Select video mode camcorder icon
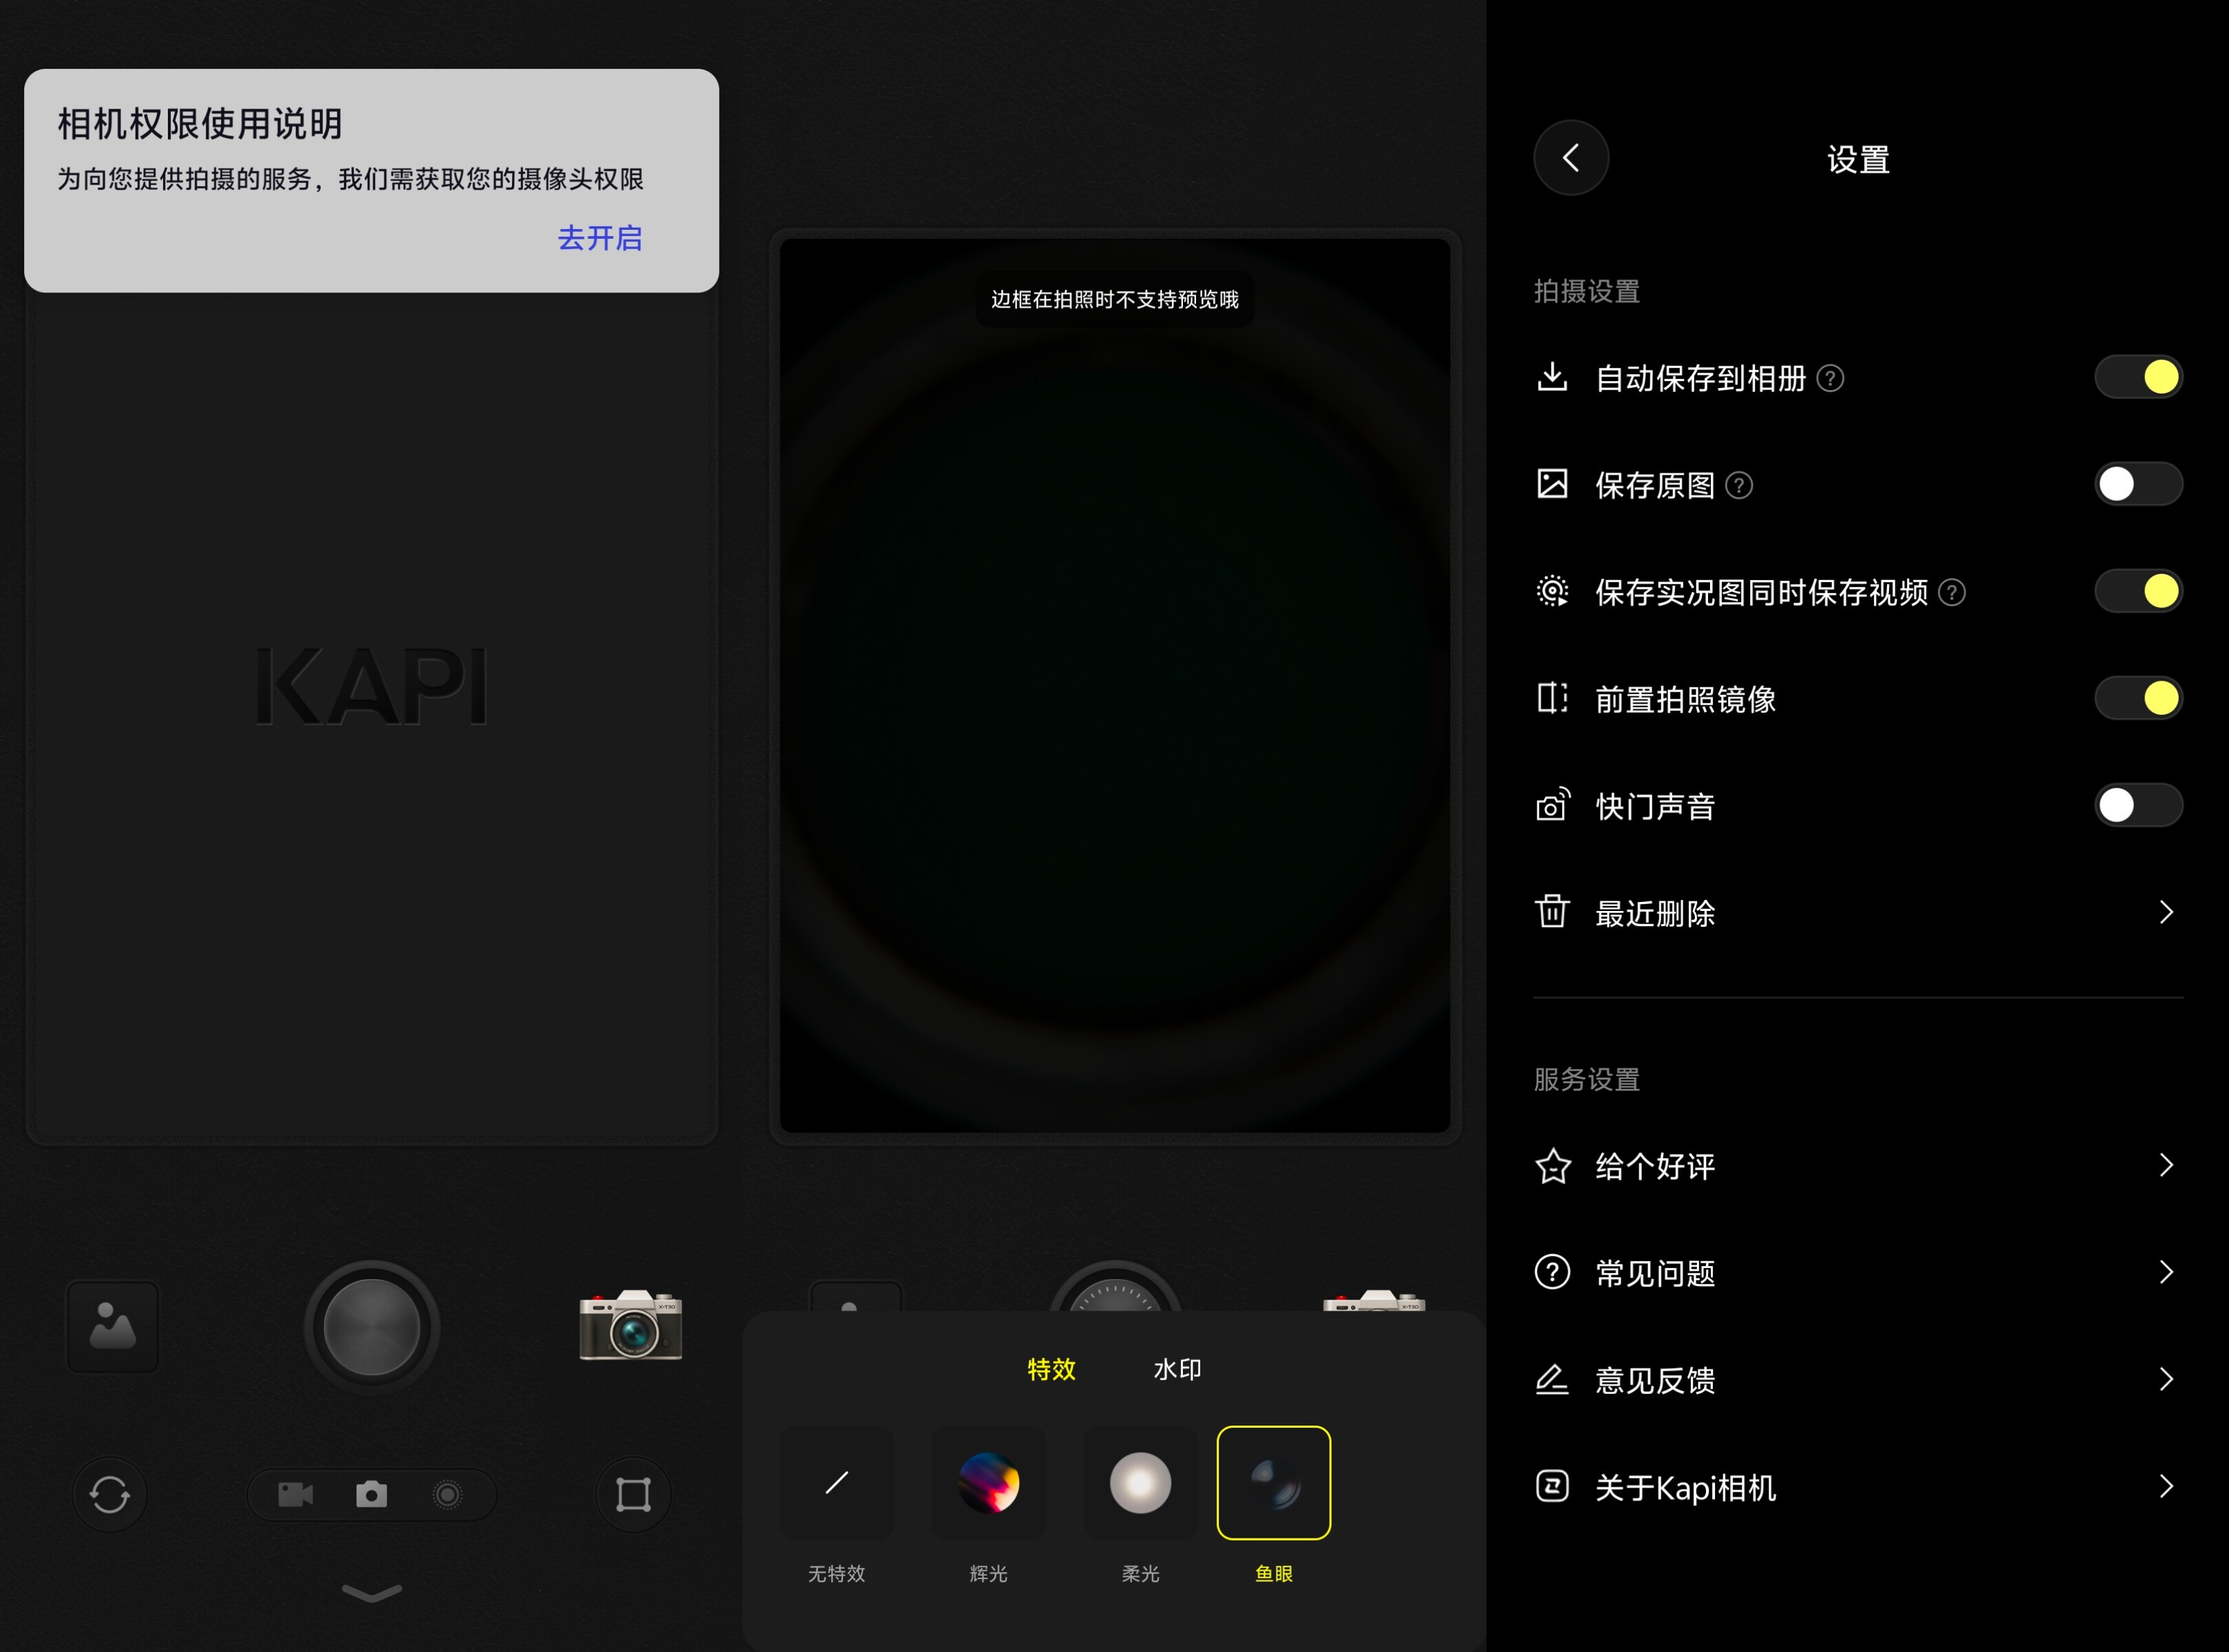Screen dimensions: 2229x1652 (x=295, y=1495)
